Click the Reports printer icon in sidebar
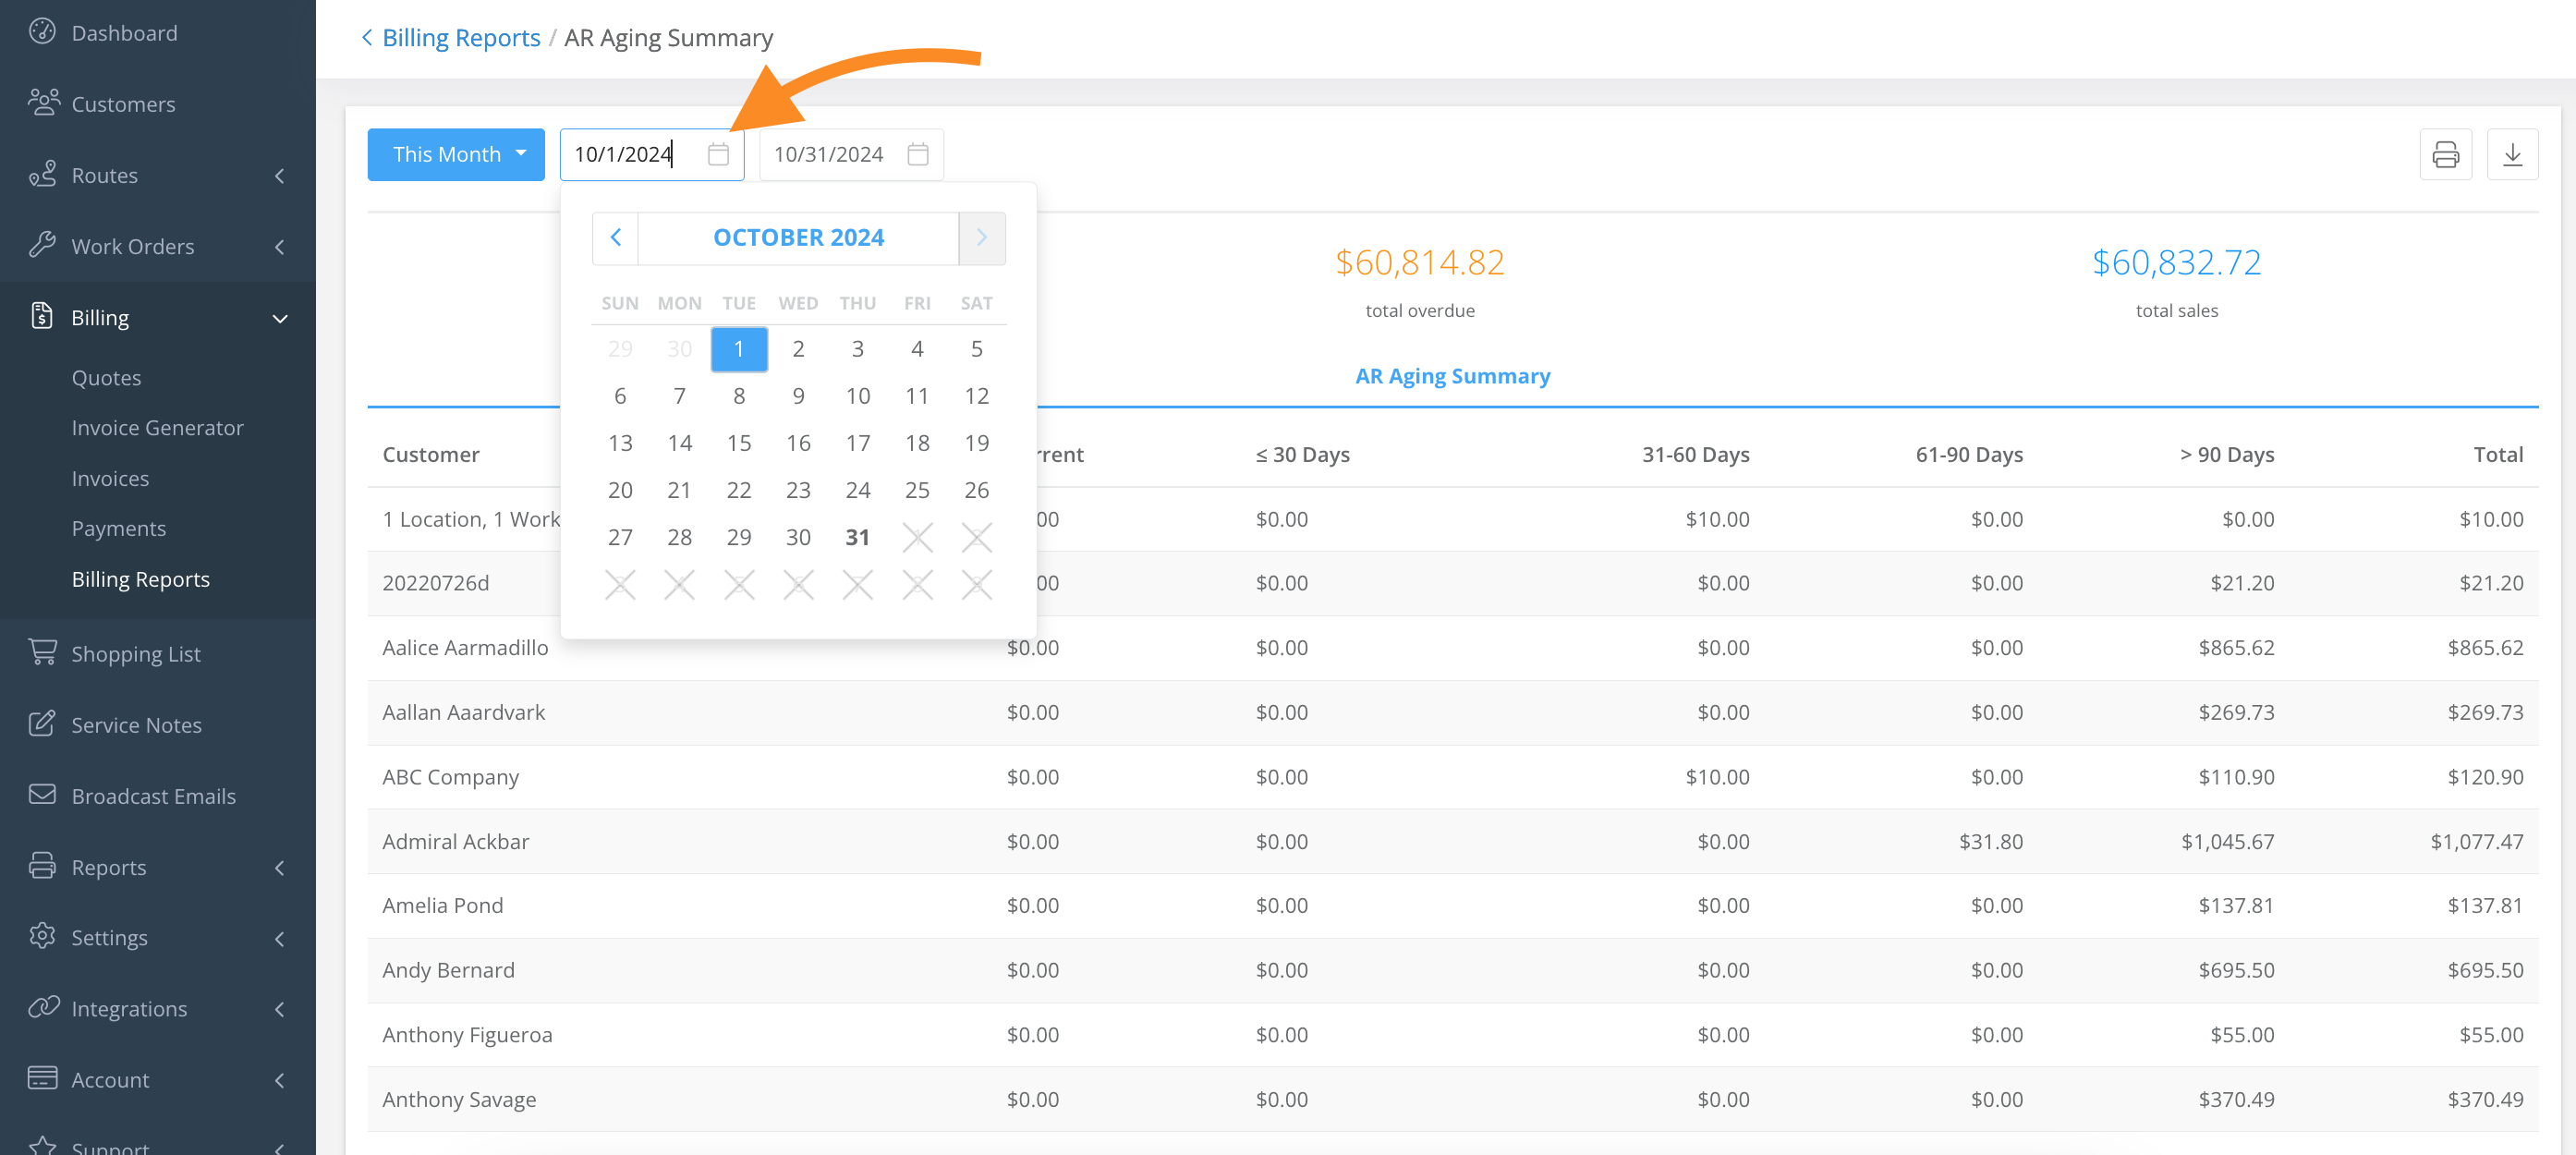 pyautogui.click(x=42, y=866)
